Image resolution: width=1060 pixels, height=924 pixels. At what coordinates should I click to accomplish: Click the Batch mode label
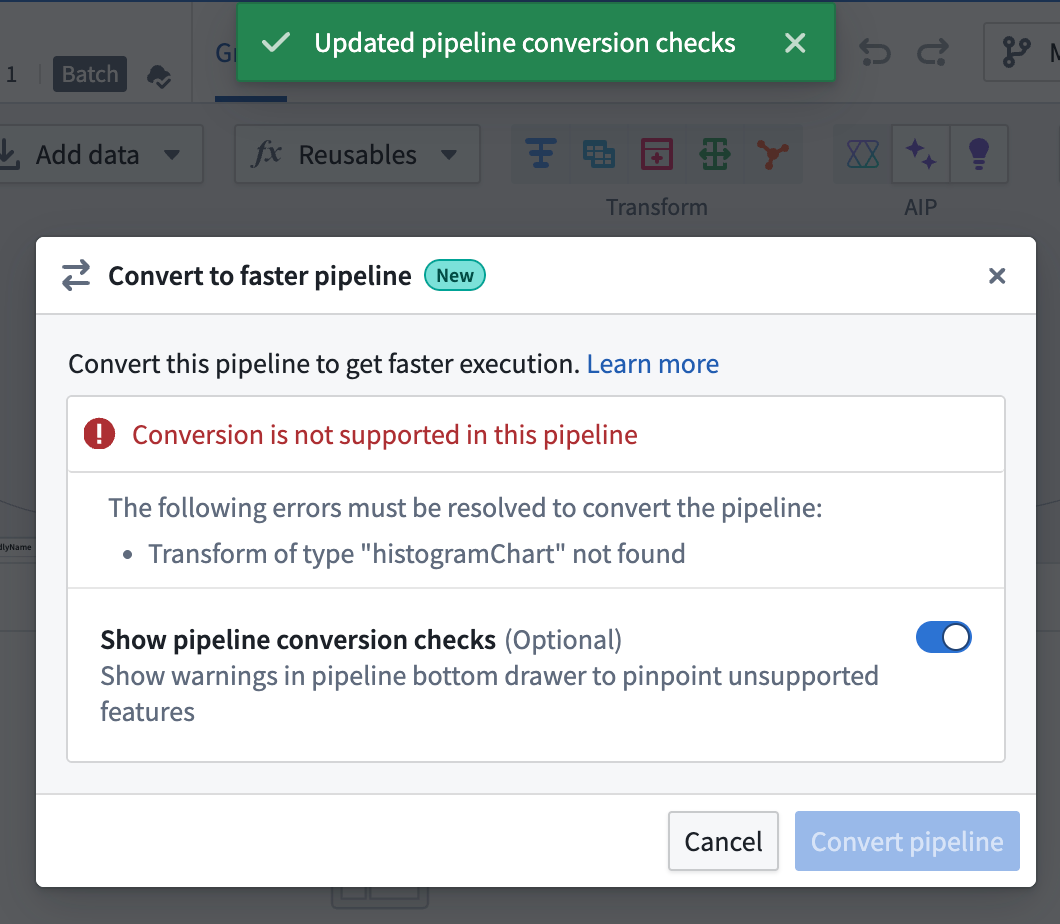[x=89, y=74]
